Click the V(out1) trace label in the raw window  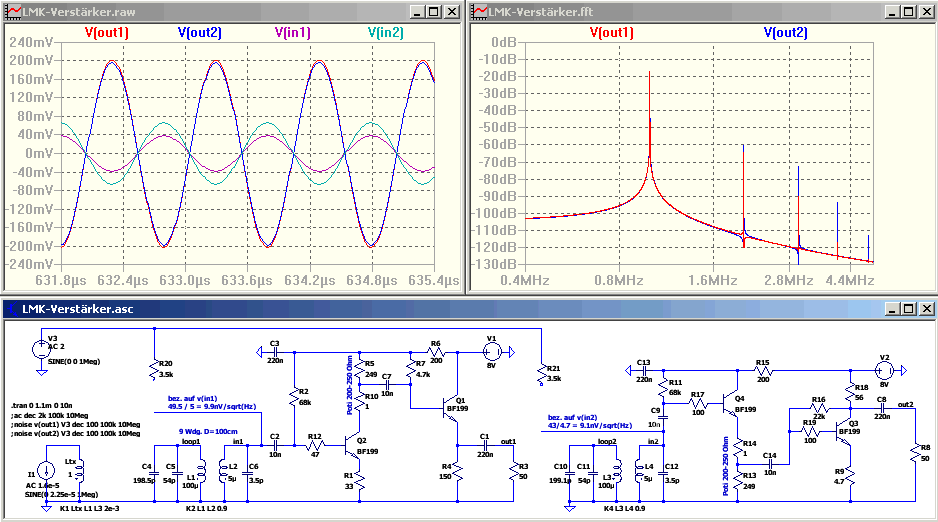(x=106, y=32)
